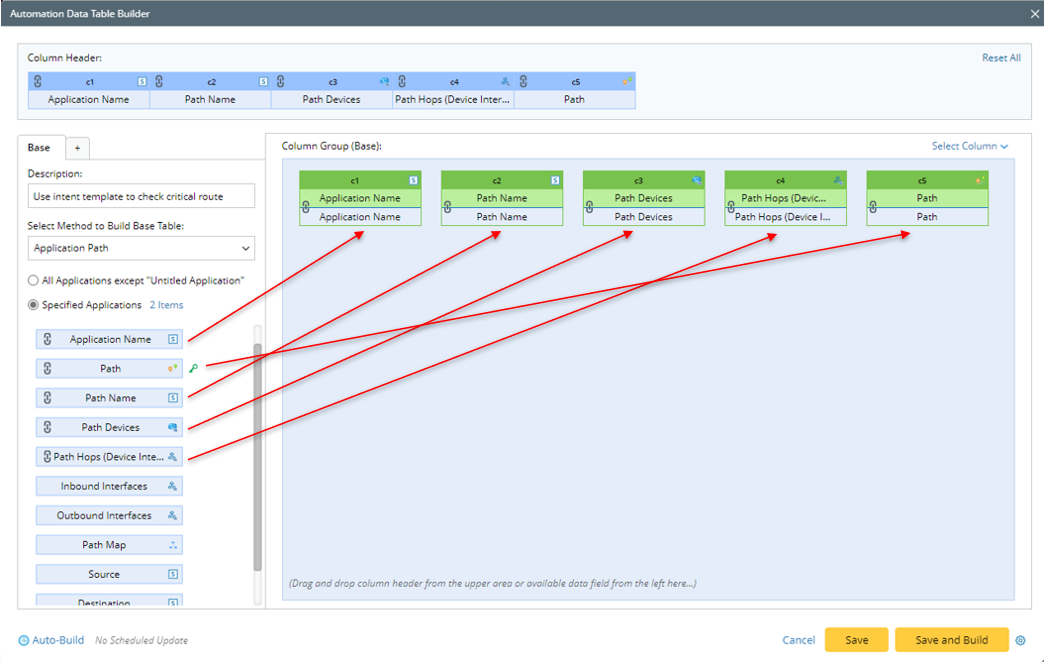Select the Path Map field
Screen dimensions: 1044x662
[109, 545]
